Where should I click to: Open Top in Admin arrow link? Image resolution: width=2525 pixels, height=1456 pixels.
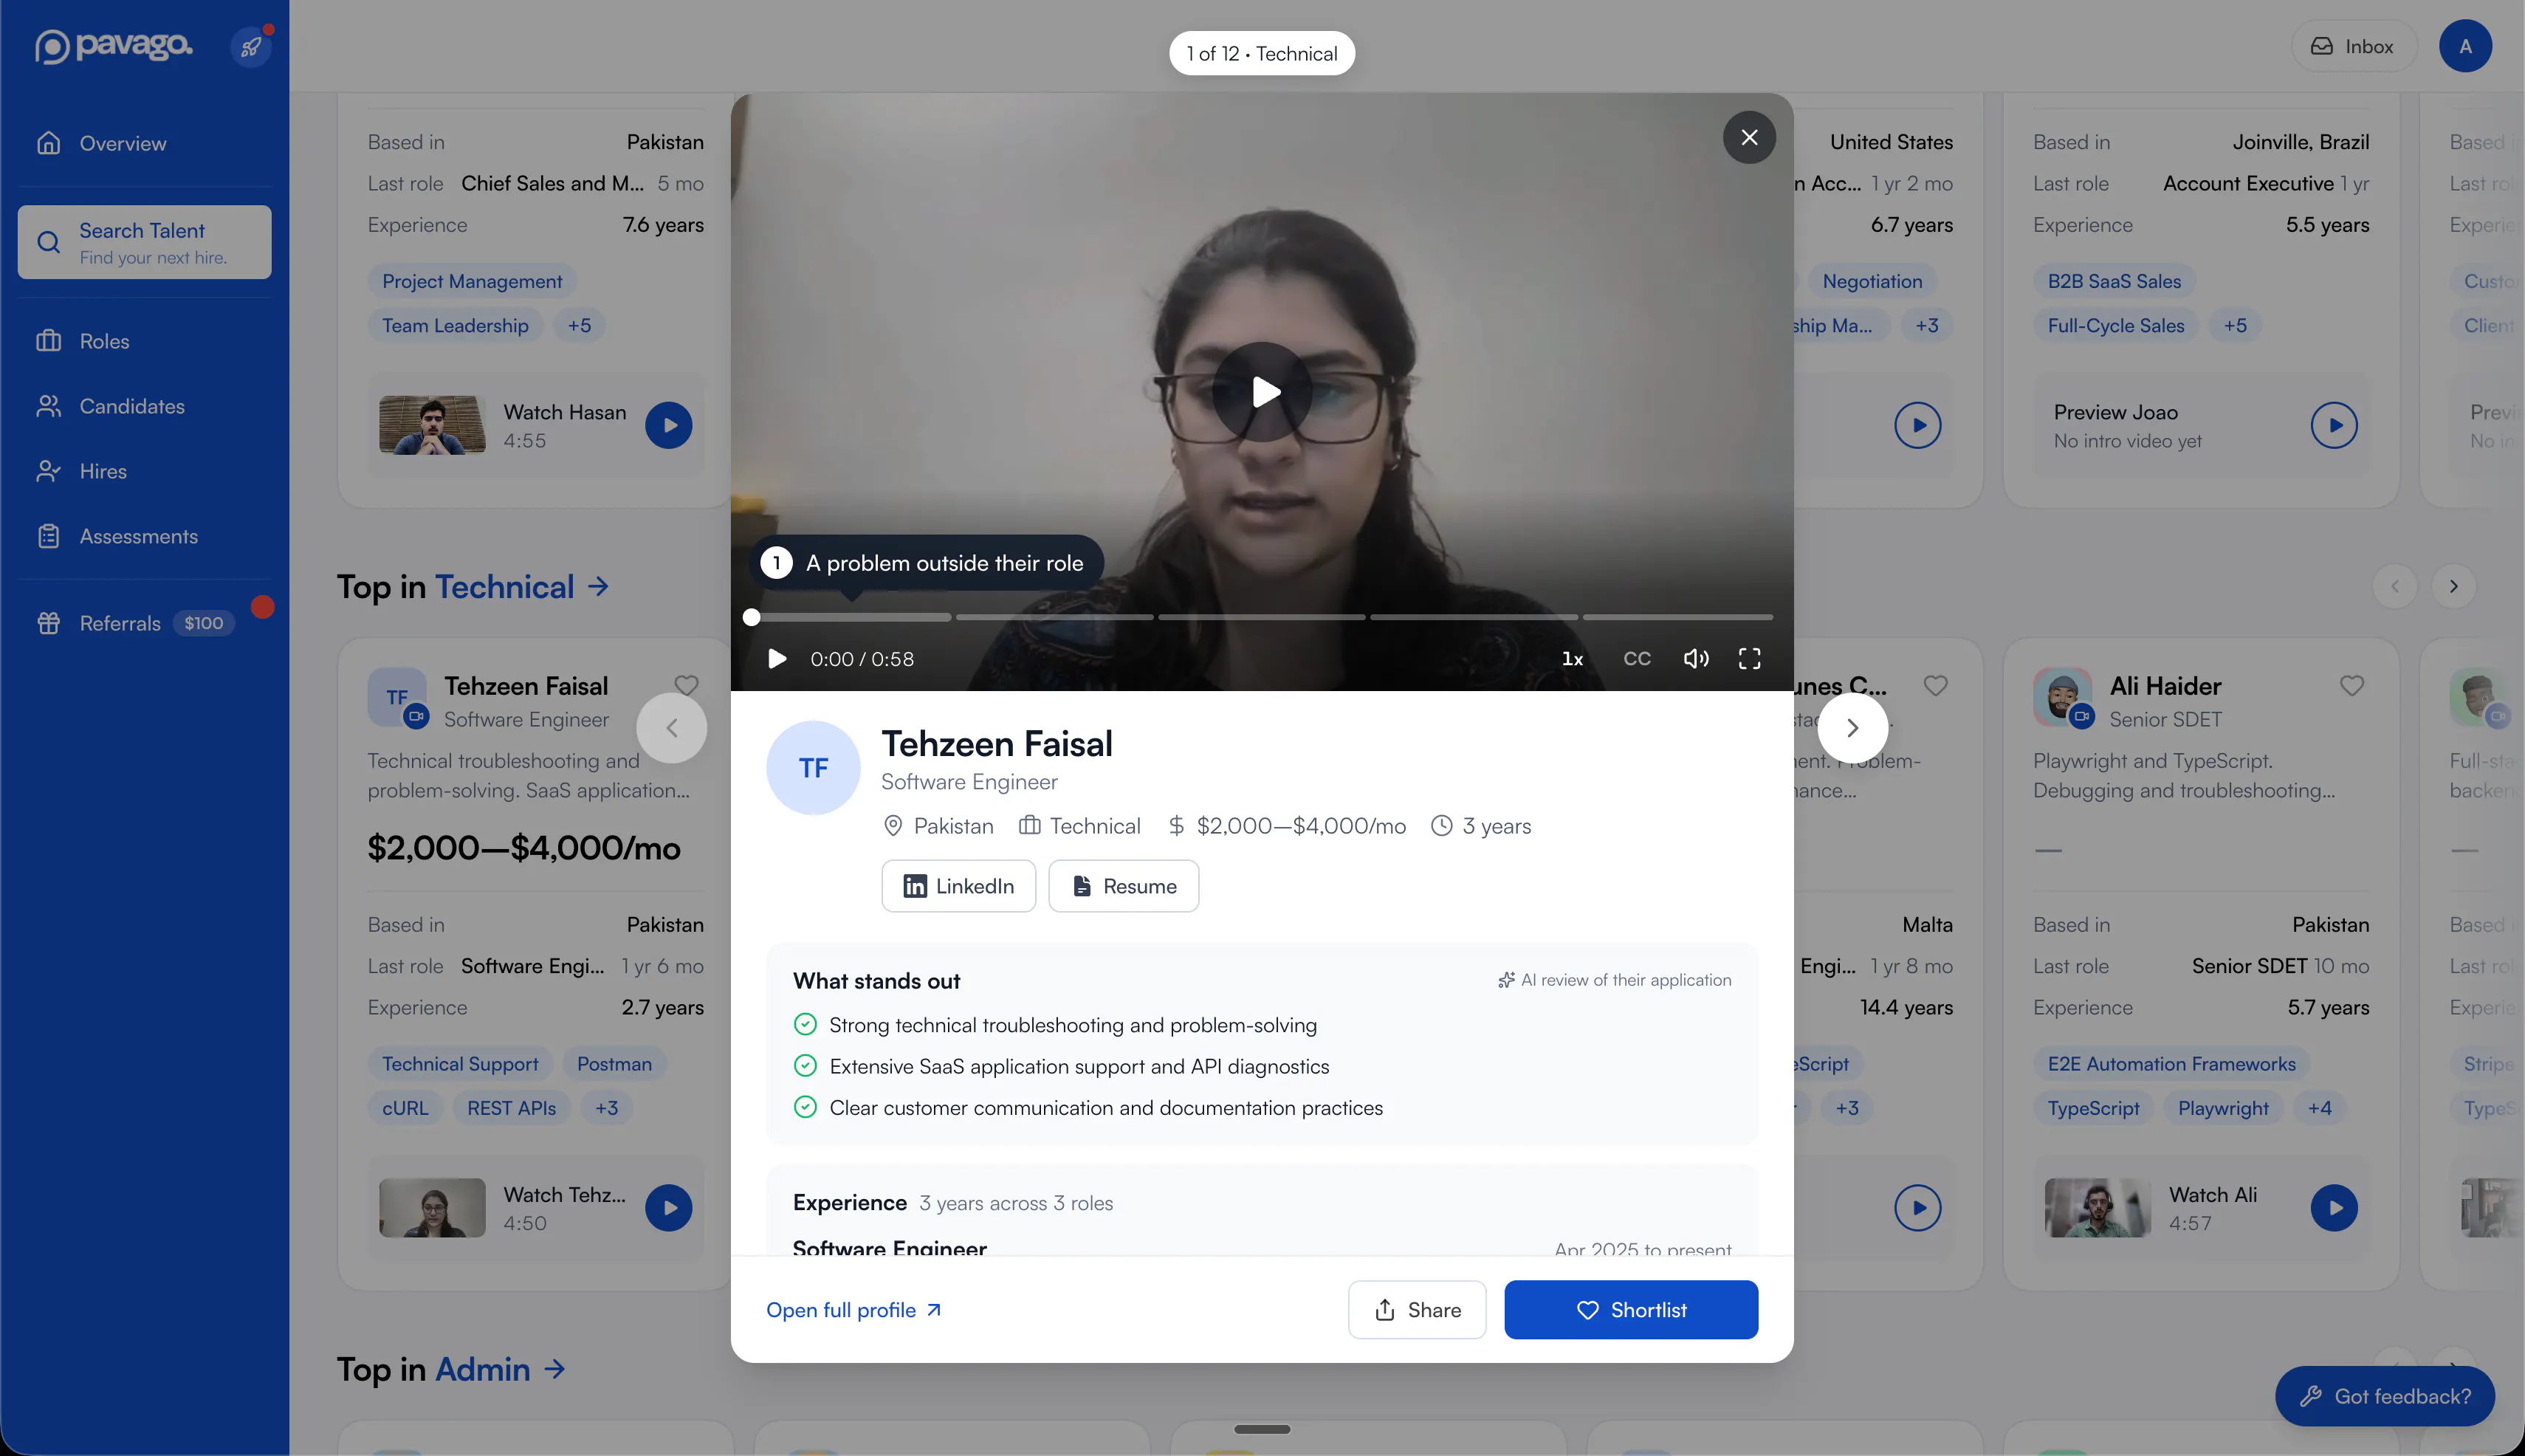[x=555, y=1369]
